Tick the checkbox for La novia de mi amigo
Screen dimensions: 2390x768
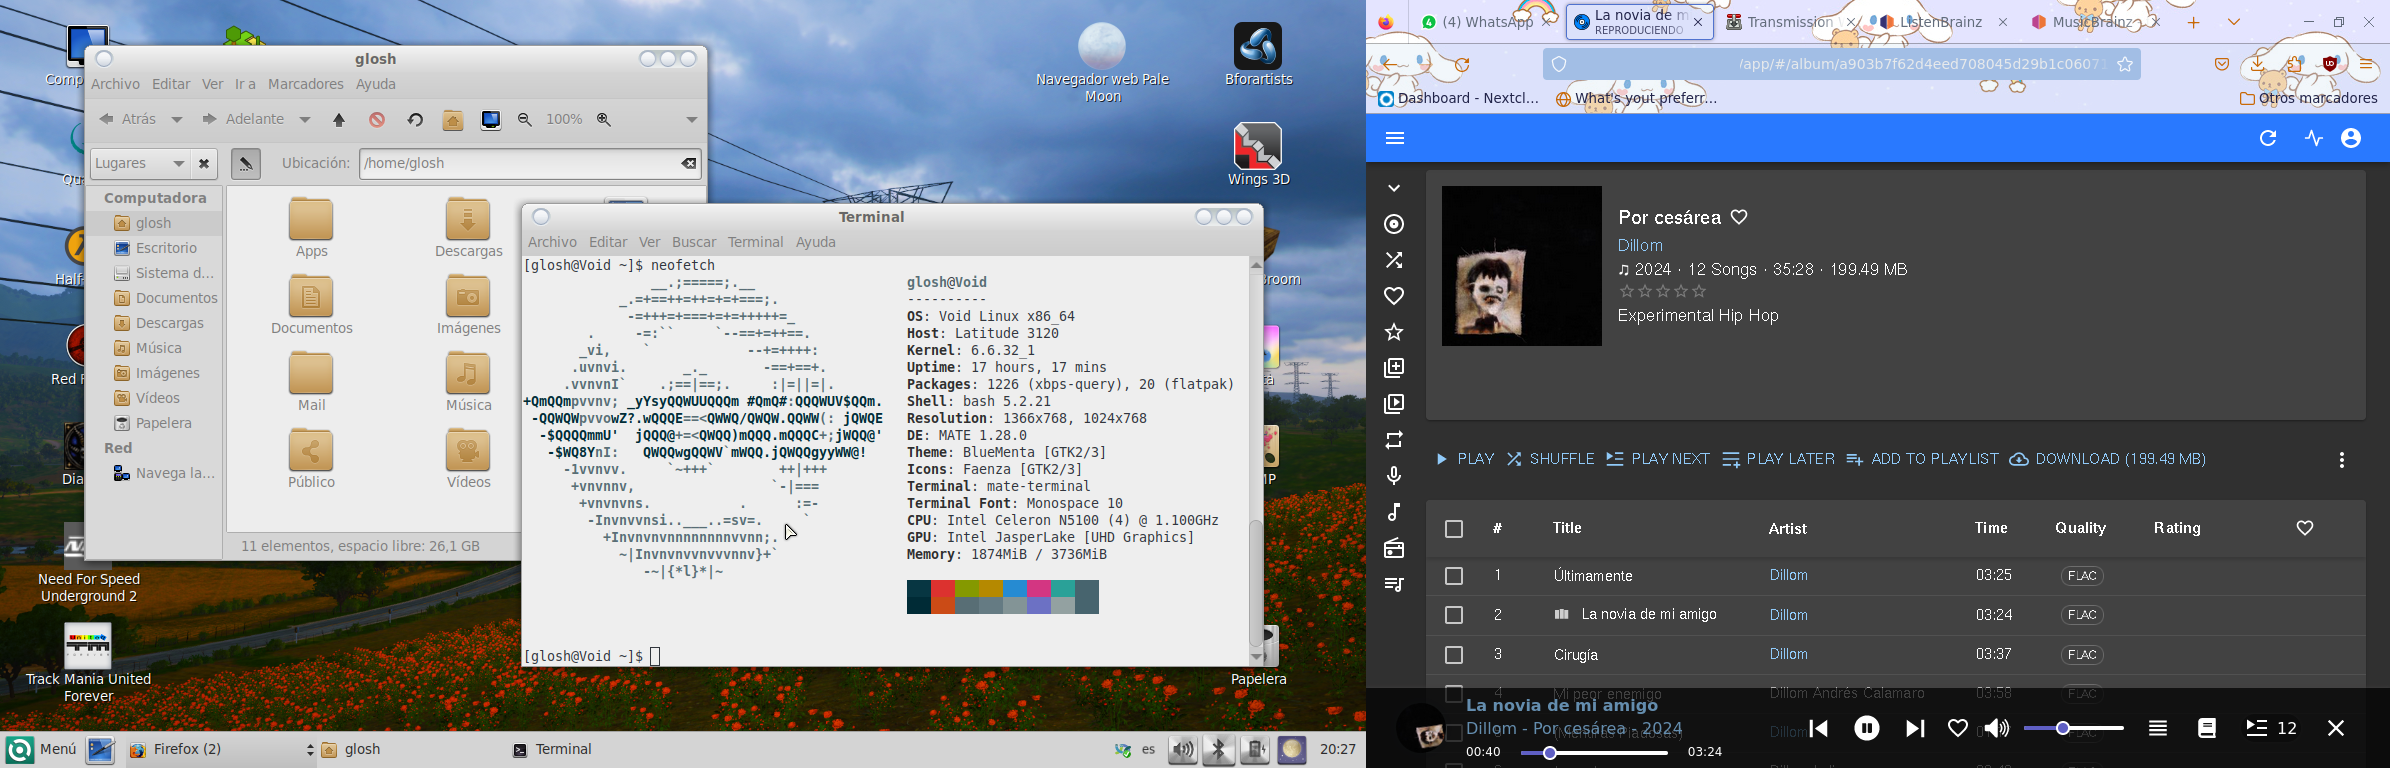click(1454, 615)
